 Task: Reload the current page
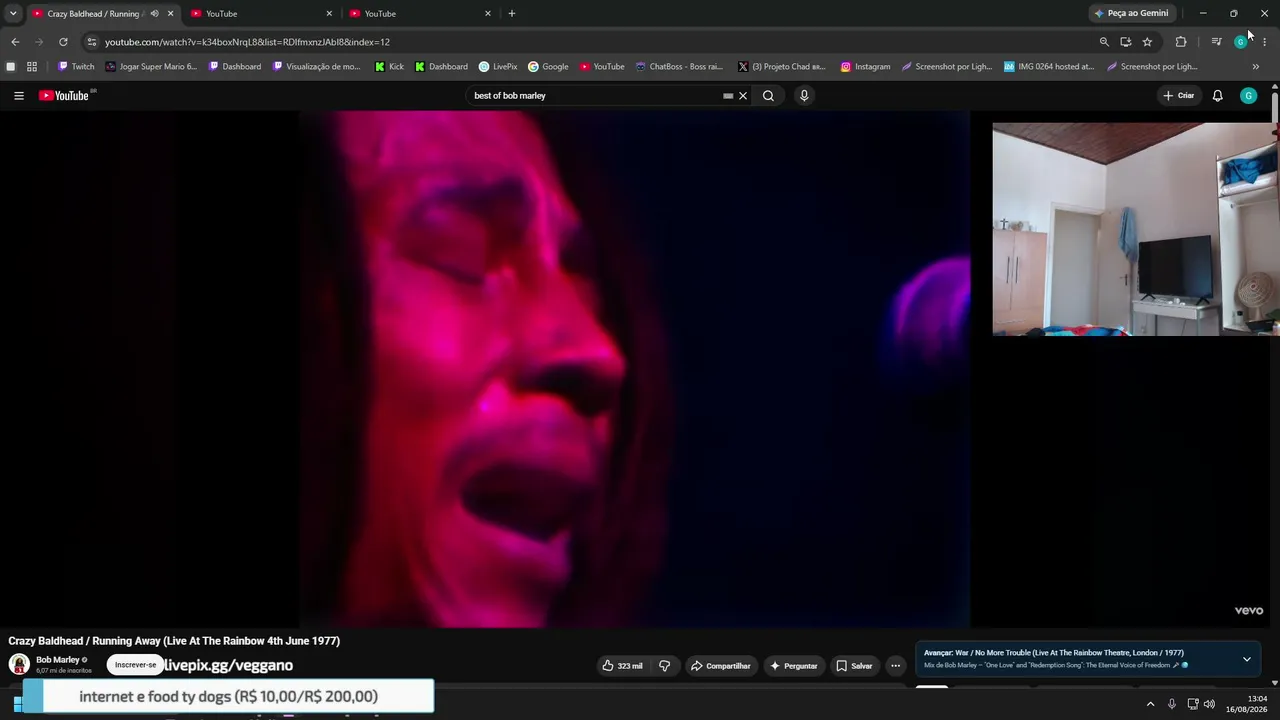[x=63, y=42]
